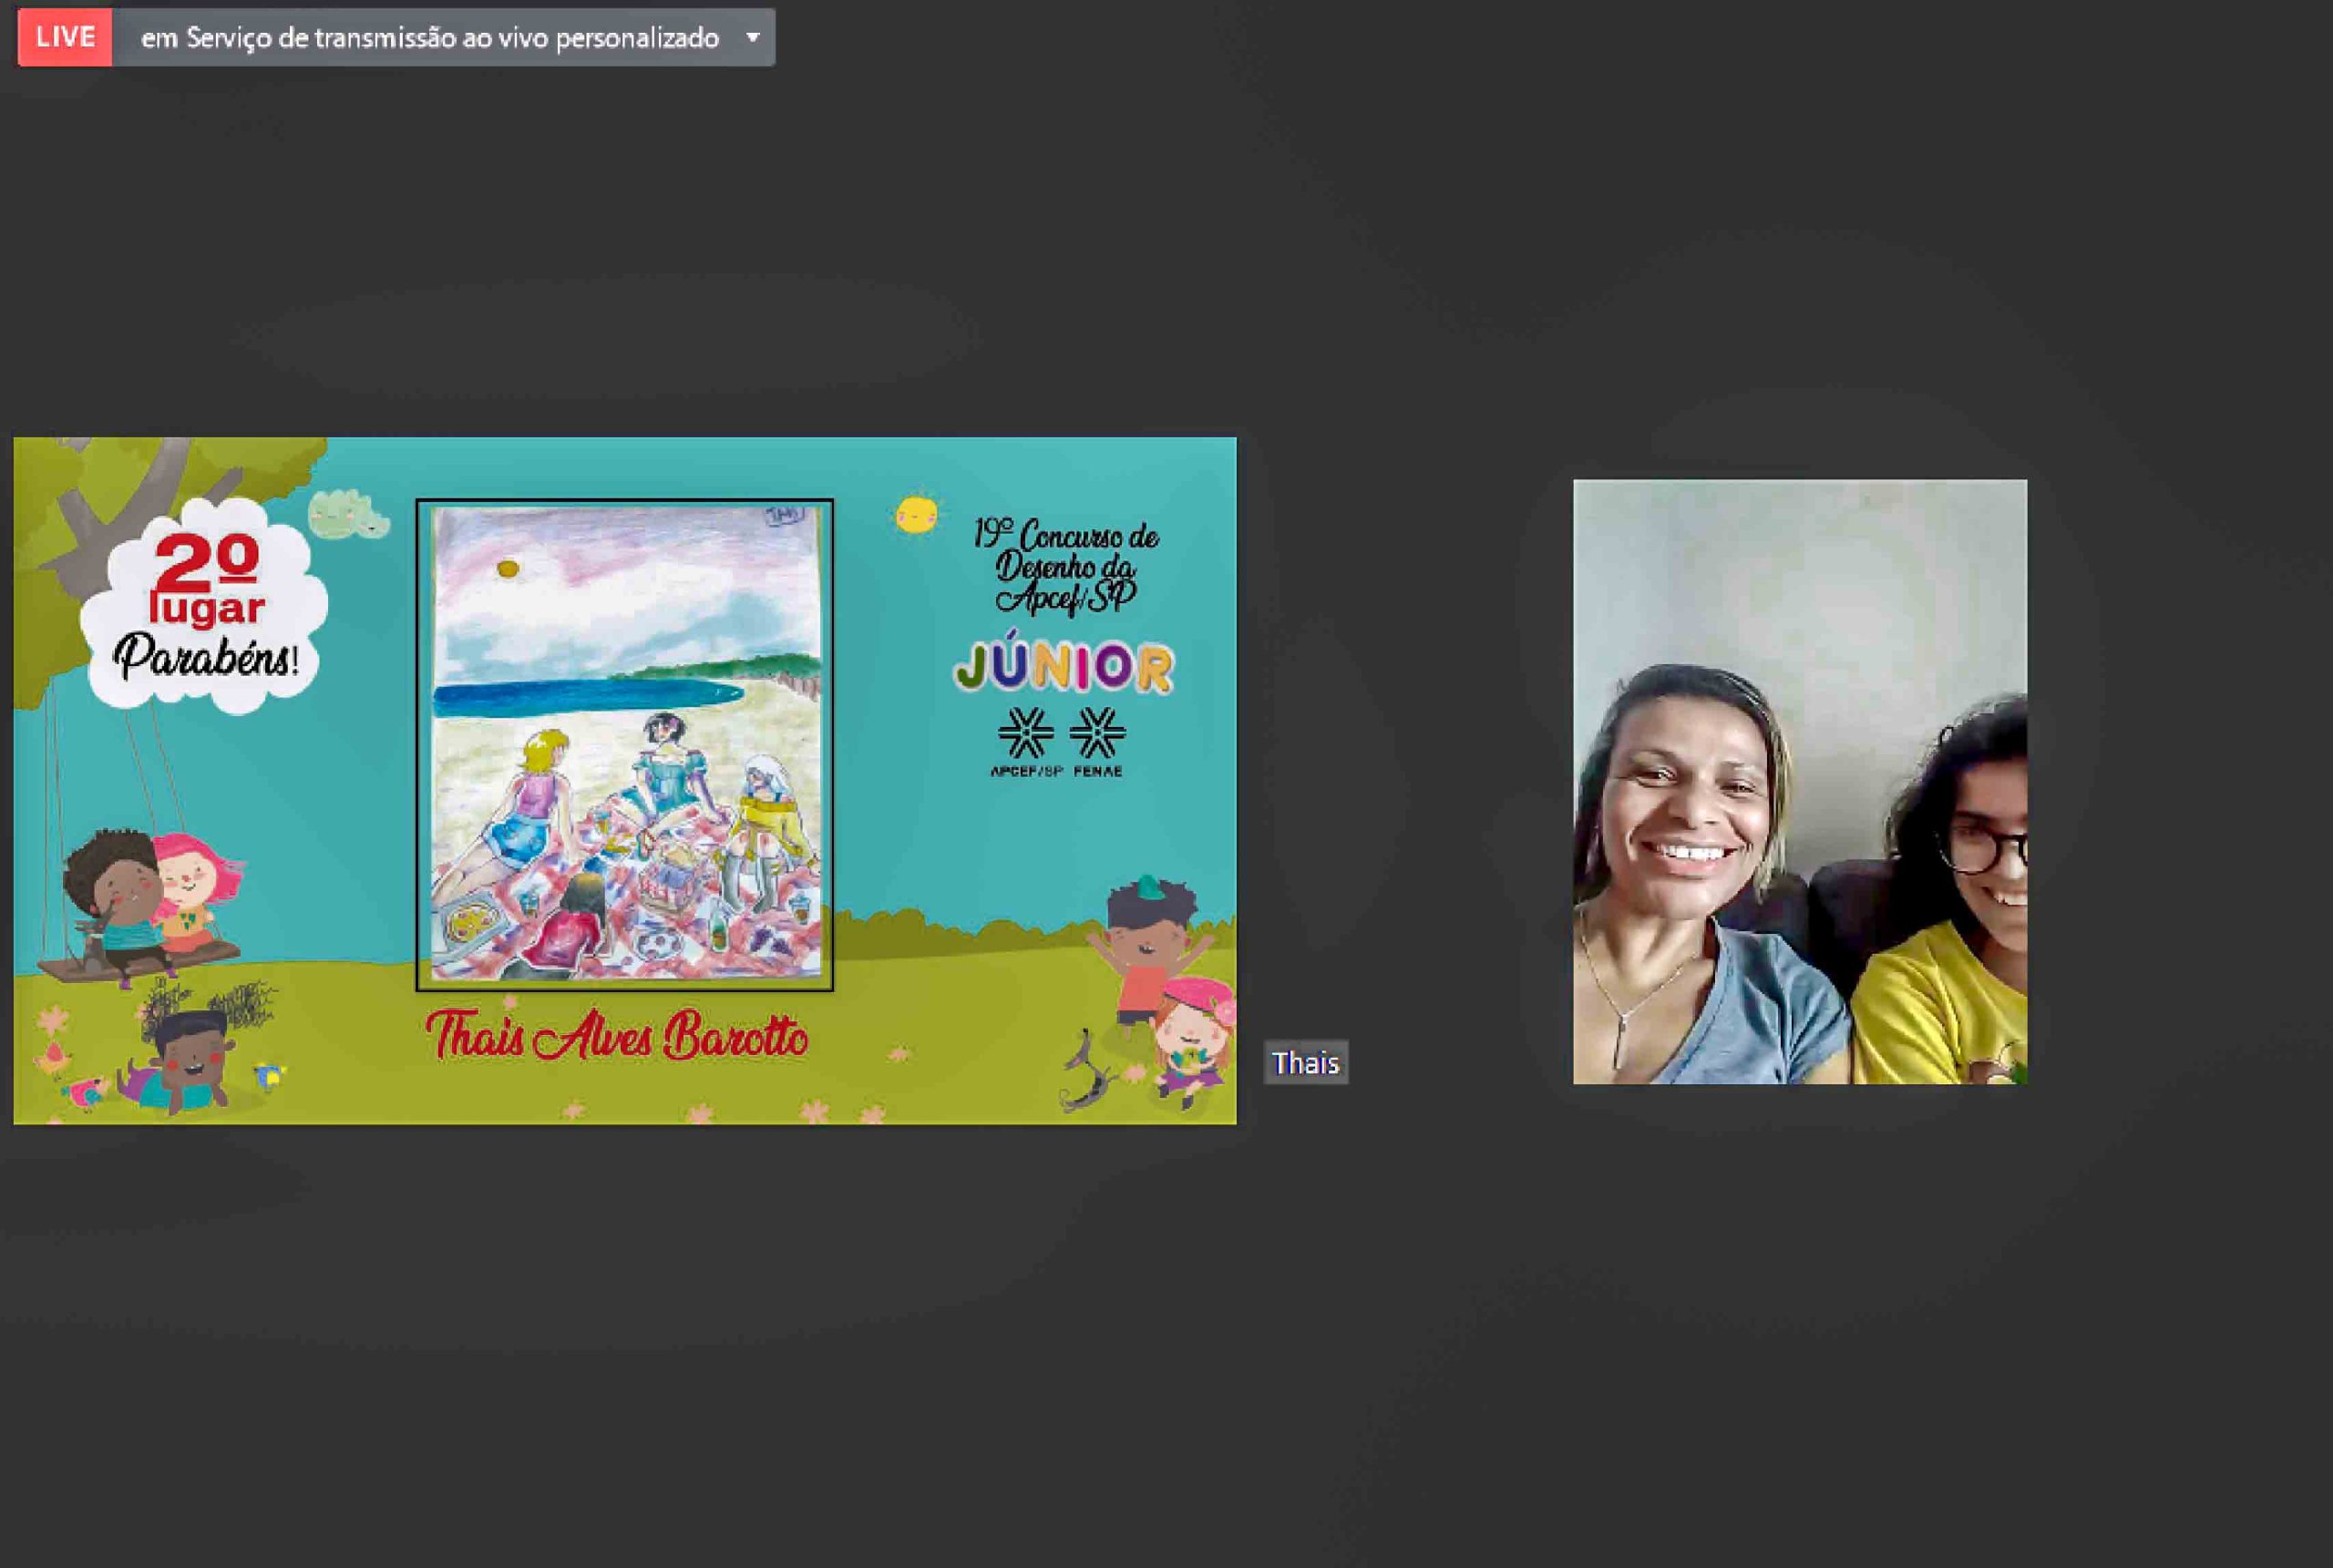The height and width of the screenshot is (1568, 2333).
Task: Click the girl with pink beret illustration
Action: tap(1193, 1040)
